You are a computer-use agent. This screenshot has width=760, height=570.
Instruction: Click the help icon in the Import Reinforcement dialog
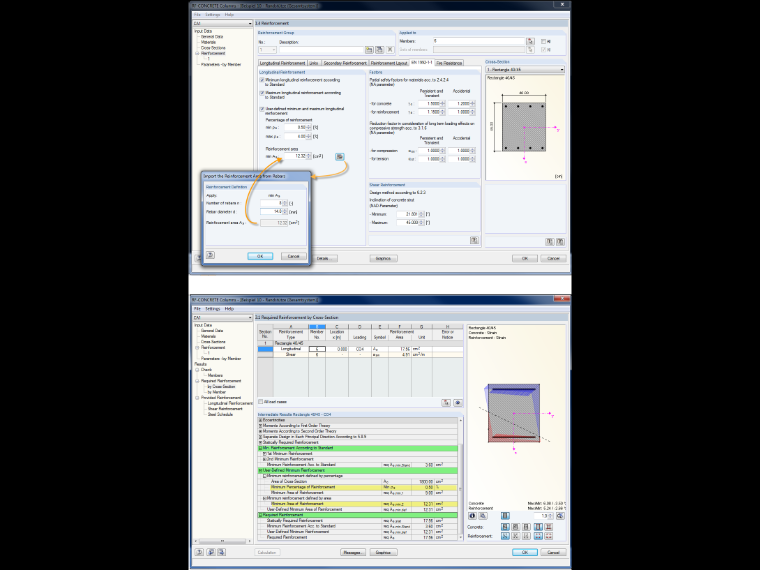point(210,255)
